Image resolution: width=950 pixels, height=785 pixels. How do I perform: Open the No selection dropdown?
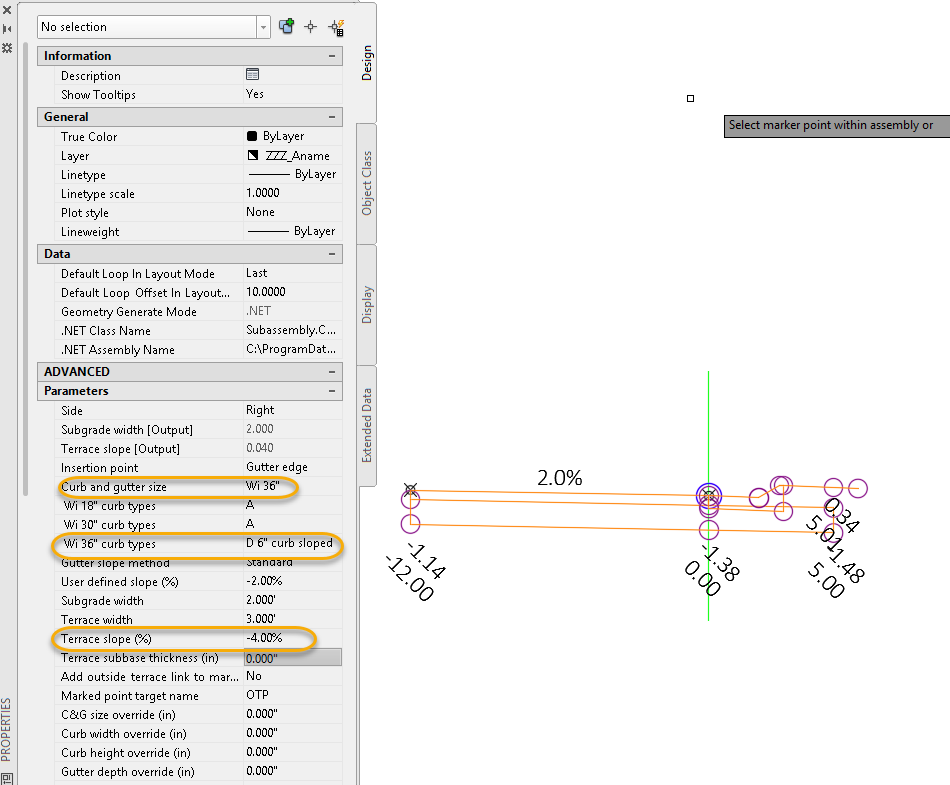pos(263,27)
